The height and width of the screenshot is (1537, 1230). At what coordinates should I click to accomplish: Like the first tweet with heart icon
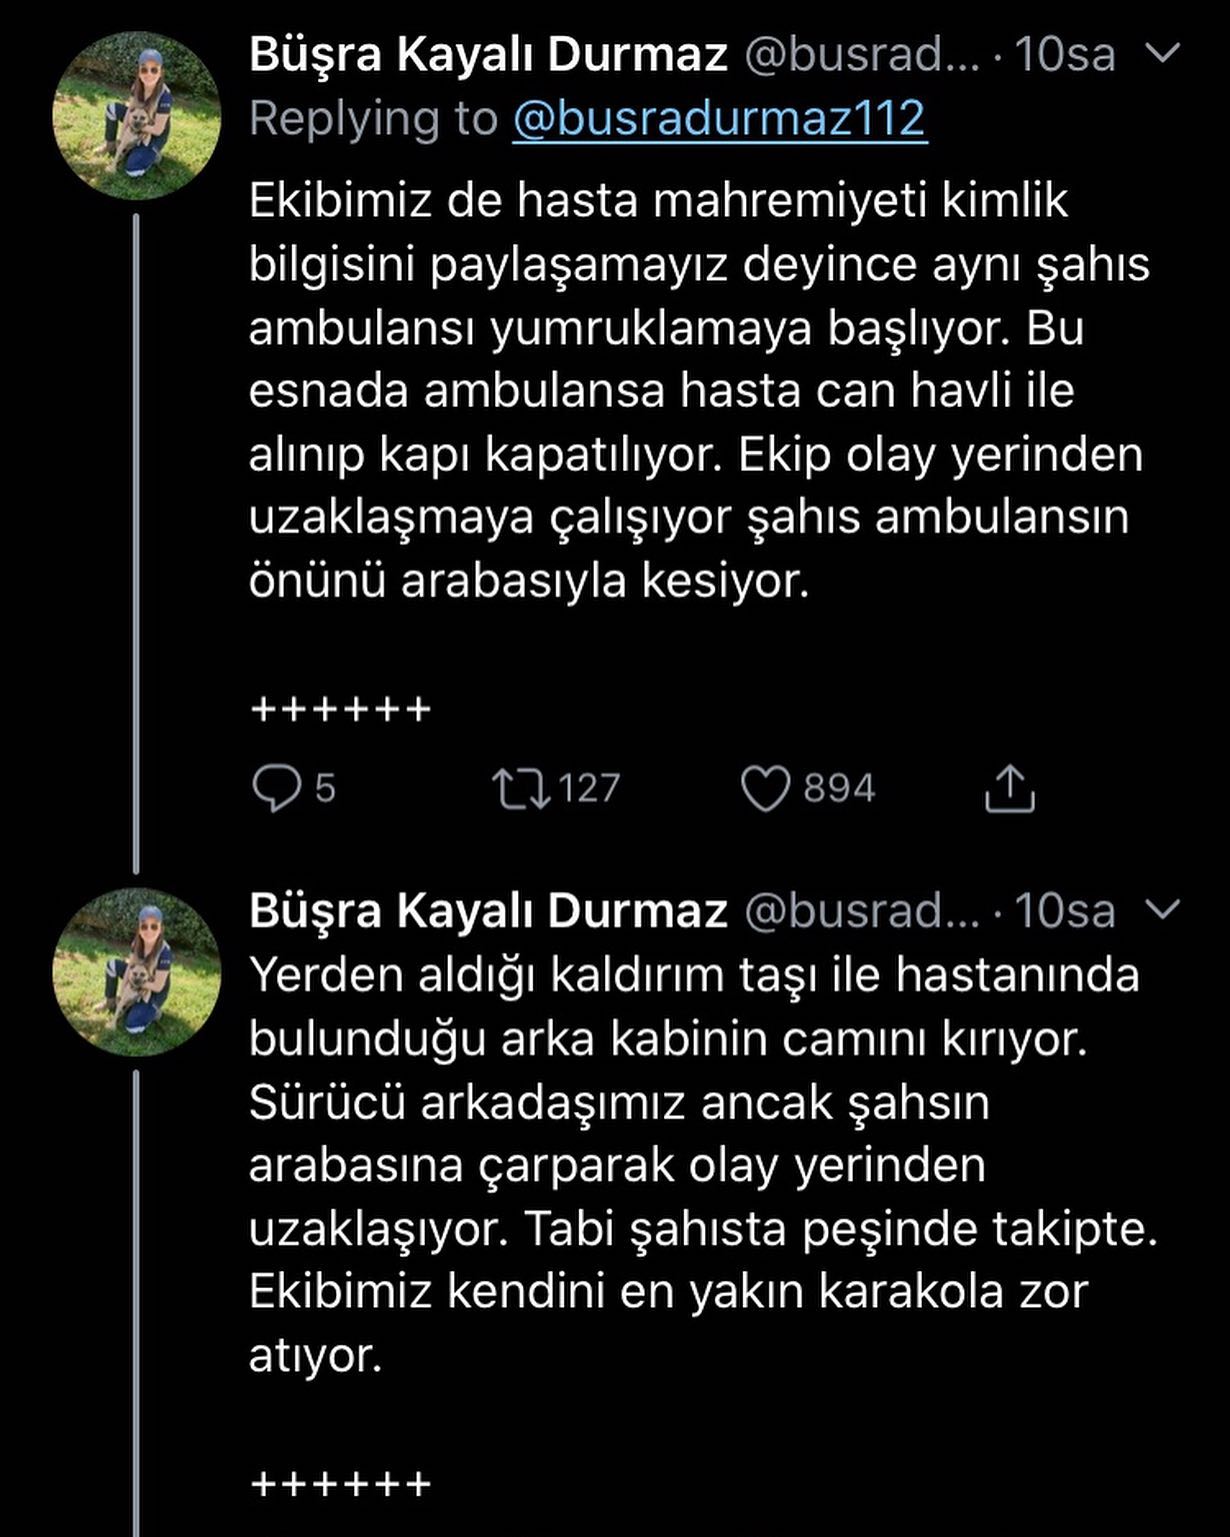pyautogui.click(x=766, y=788)
